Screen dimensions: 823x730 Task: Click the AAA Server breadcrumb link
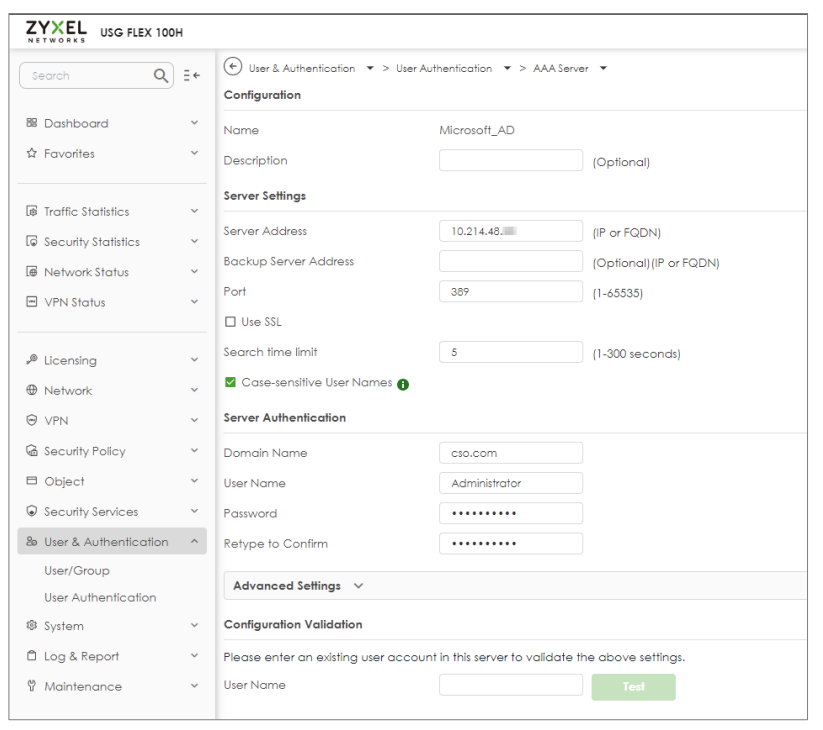click(561, 68)
